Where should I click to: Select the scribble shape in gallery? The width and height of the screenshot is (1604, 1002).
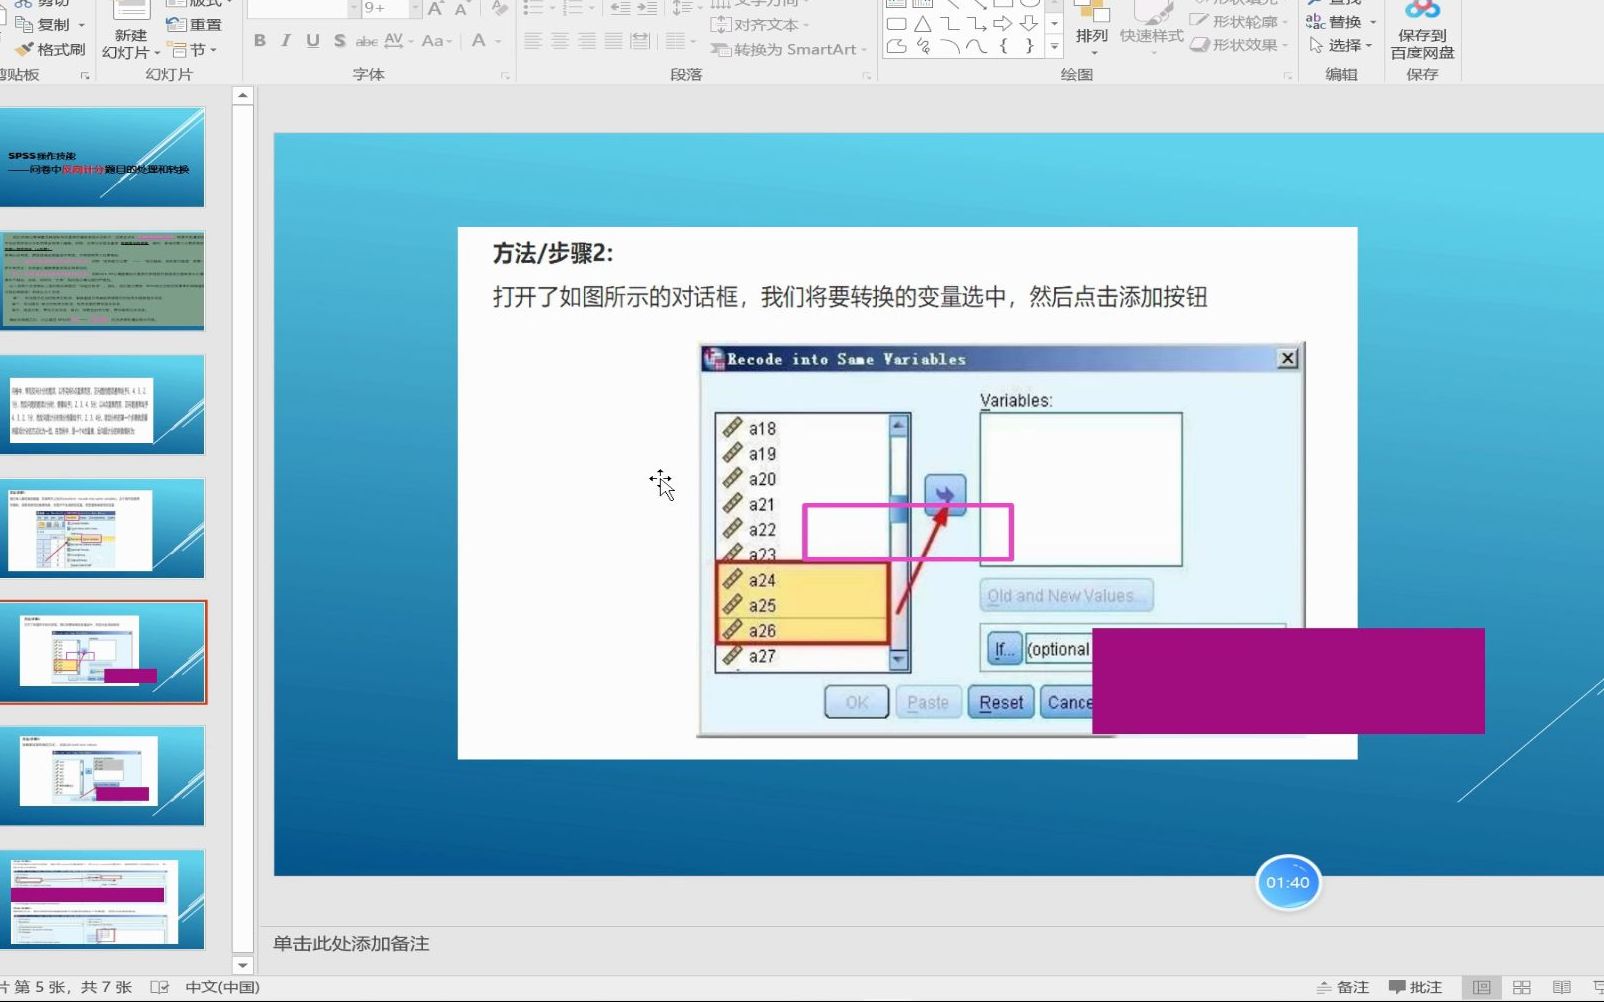pos(923,46)
